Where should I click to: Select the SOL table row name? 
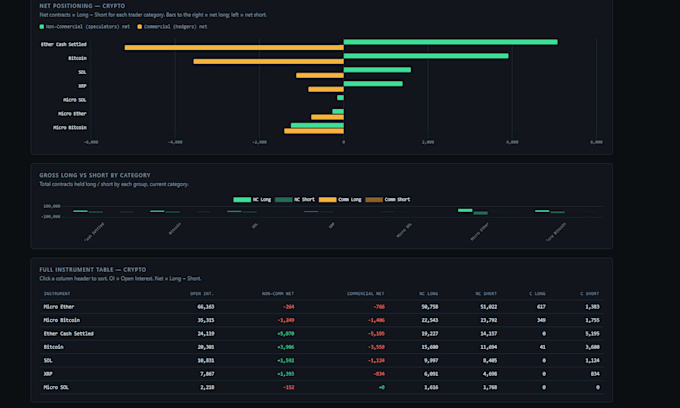coord(48,360)
